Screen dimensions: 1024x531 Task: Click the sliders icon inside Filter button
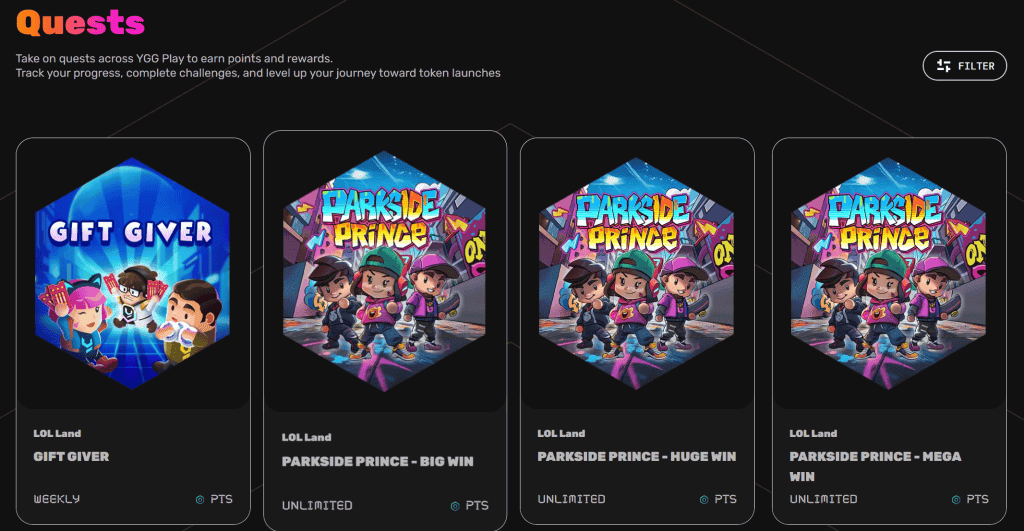(x=943, y=66)
